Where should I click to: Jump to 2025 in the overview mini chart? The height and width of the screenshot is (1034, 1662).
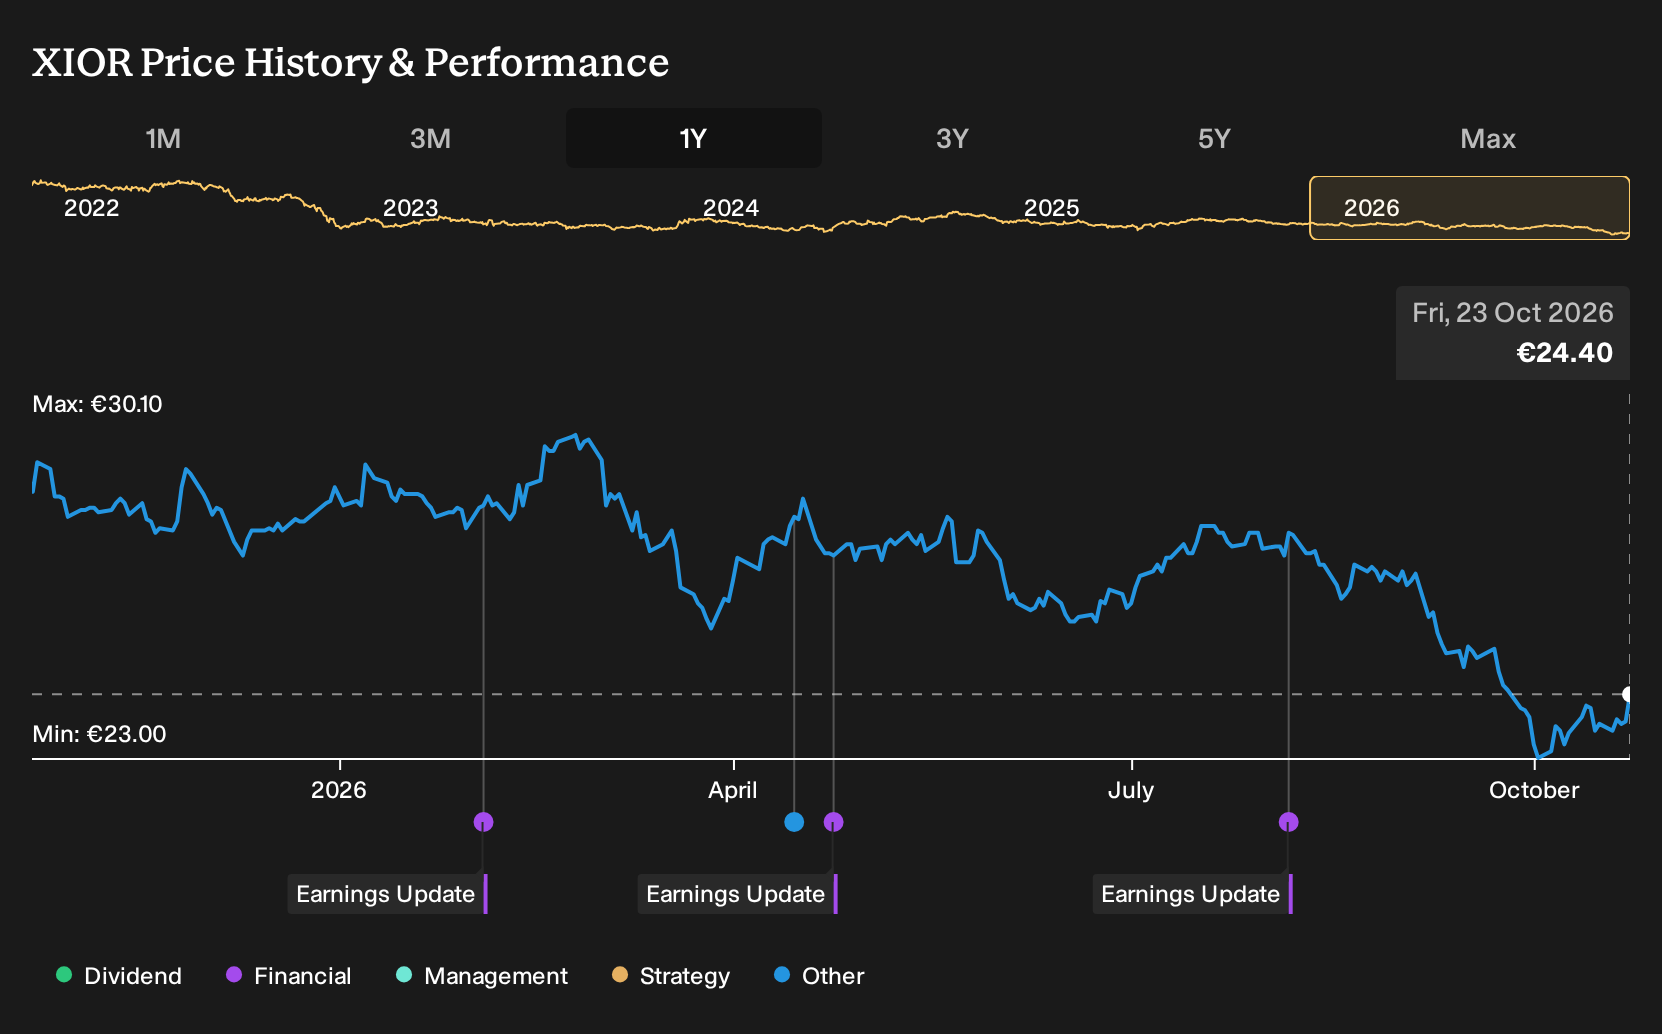point(1051,208)
